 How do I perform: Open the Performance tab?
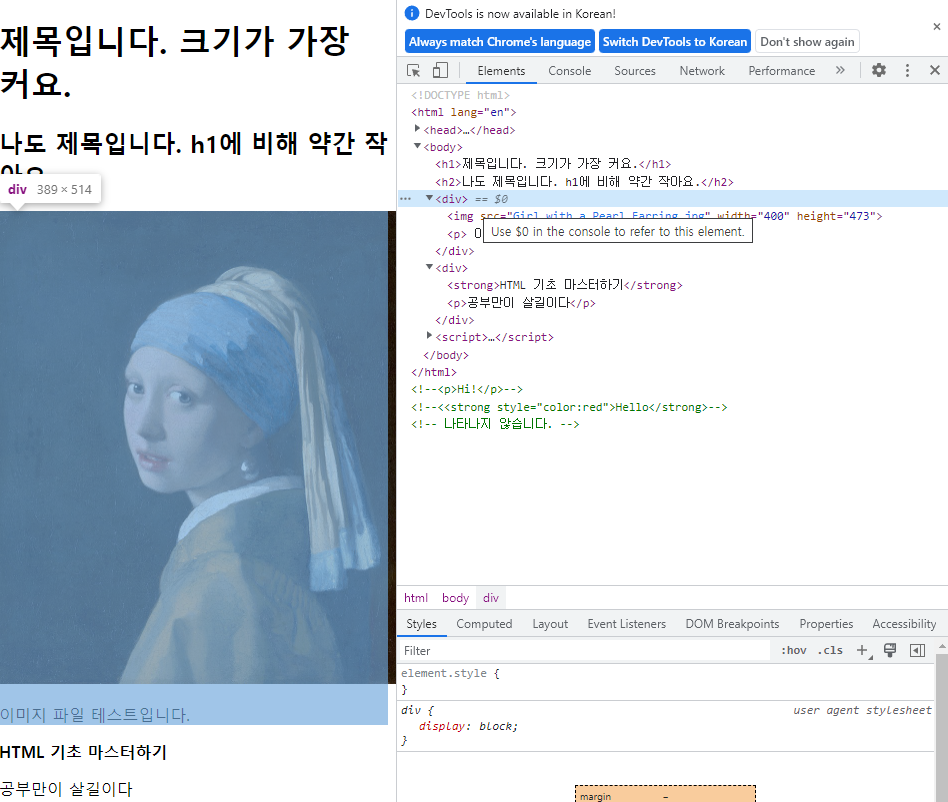tap(782, 71)
